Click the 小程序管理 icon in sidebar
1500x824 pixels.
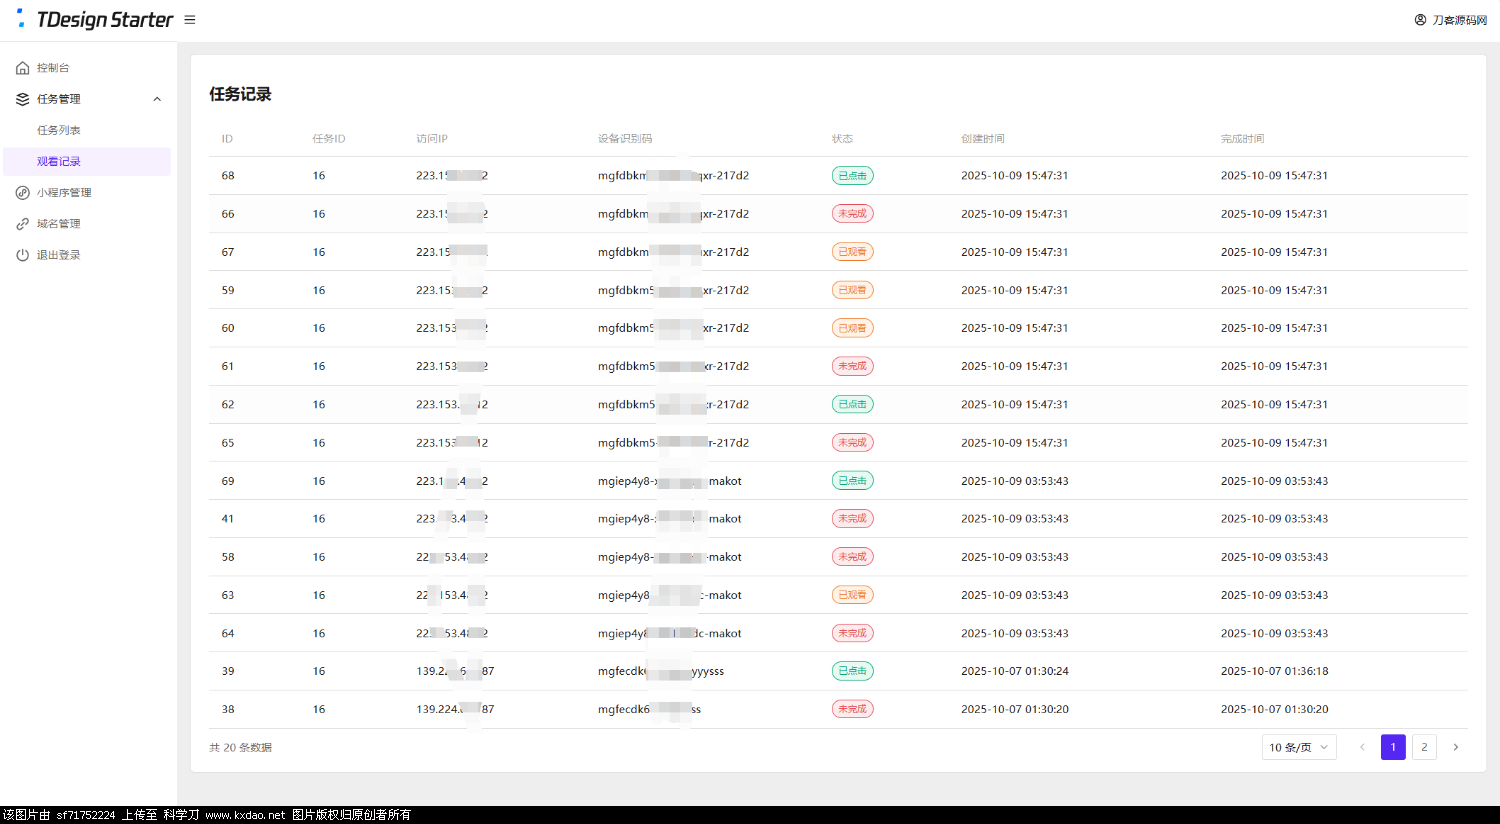(x=23, y=193)
